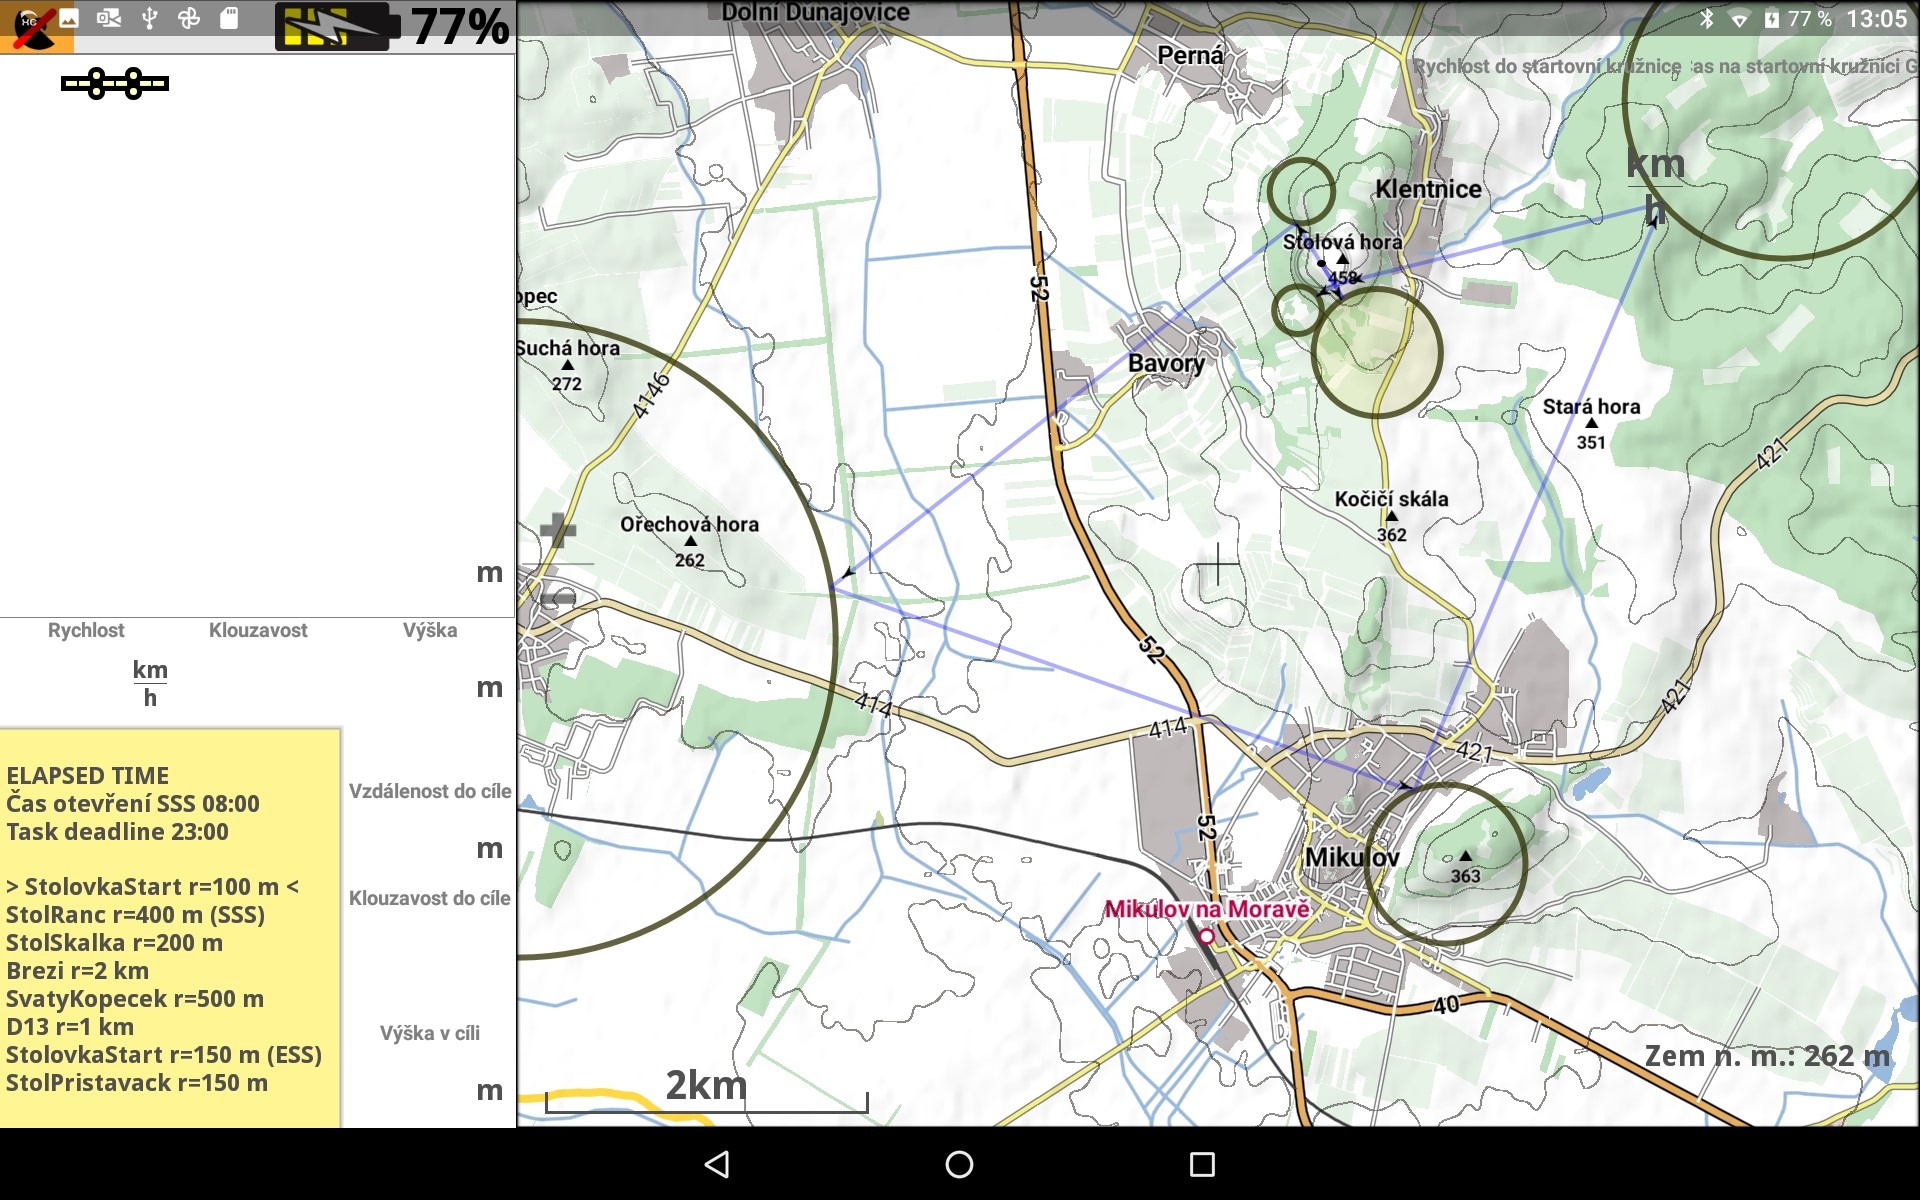Tap the Android Back navigation button
The height and width of the screenshot is (1200, 1920).
717,1164
